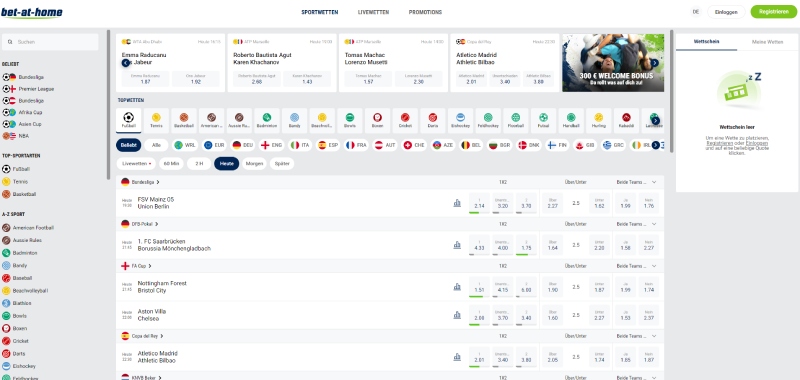The height and width of the screenshot is (380, 800).
Task: Select the Kabaddi tile in Topwetten row
Action: point(626,120)
